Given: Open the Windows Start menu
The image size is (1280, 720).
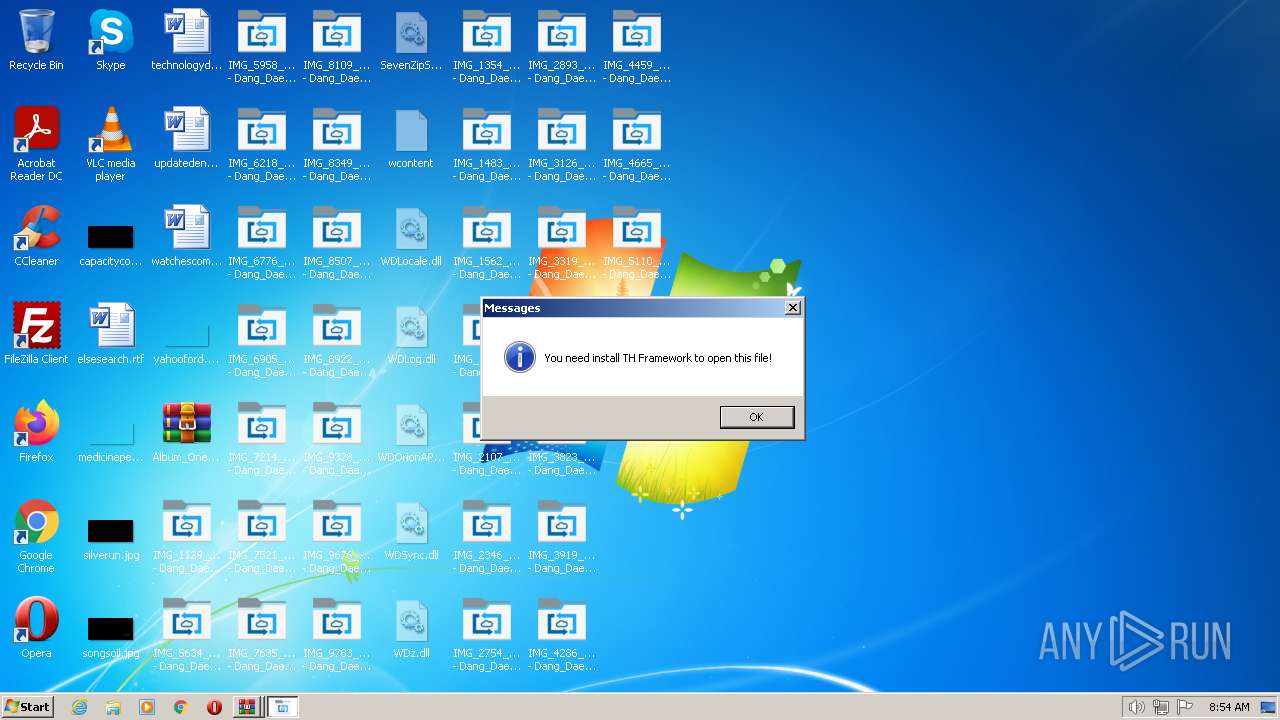Looking at the screenshot, I should click(27, 707).
